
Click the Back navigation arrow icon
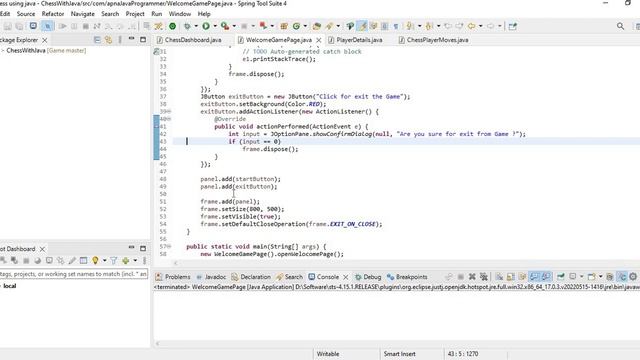coord(471,26)
